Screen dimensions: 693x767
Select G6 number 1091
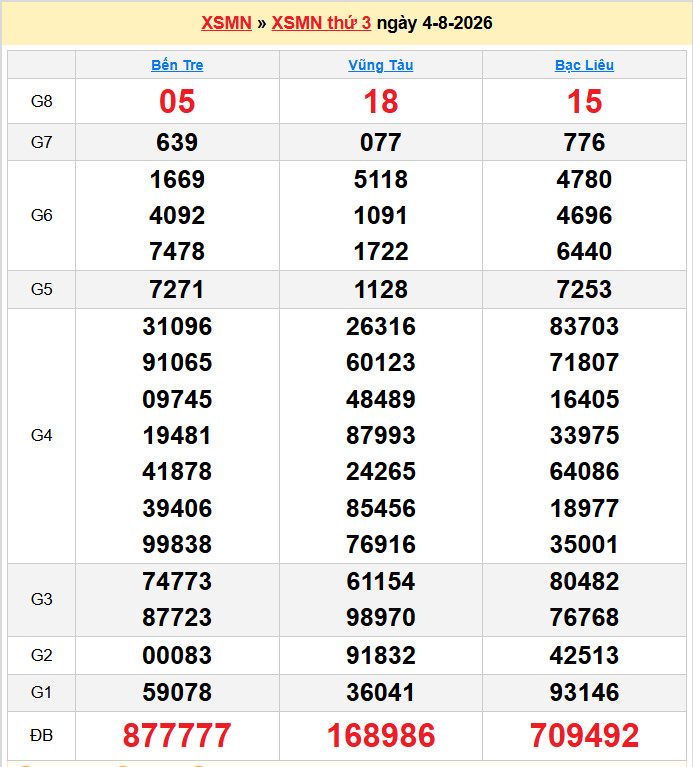click(380, 215)
